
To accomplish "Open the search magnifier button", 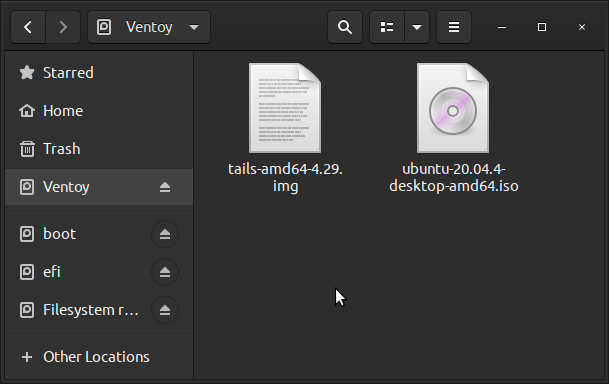I will (x=345, y=27).
